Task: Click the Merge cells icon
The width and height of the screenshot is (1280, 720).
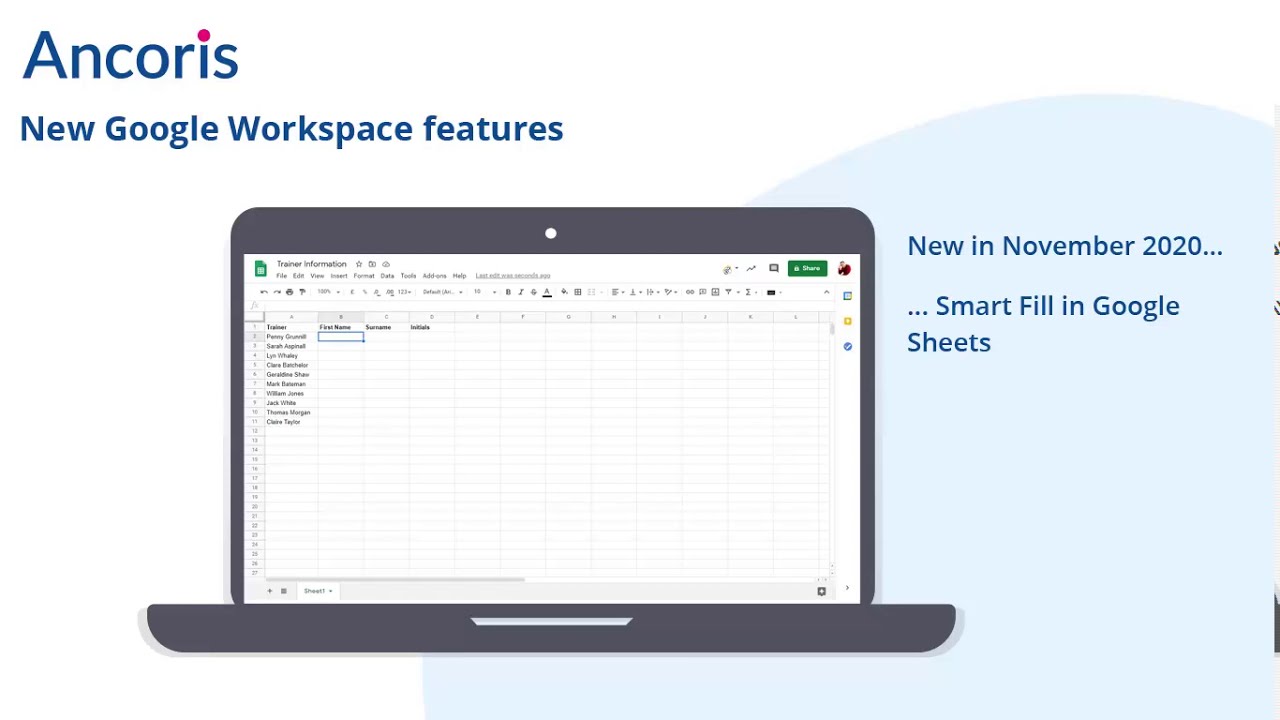Action: [x=591, y=292]
